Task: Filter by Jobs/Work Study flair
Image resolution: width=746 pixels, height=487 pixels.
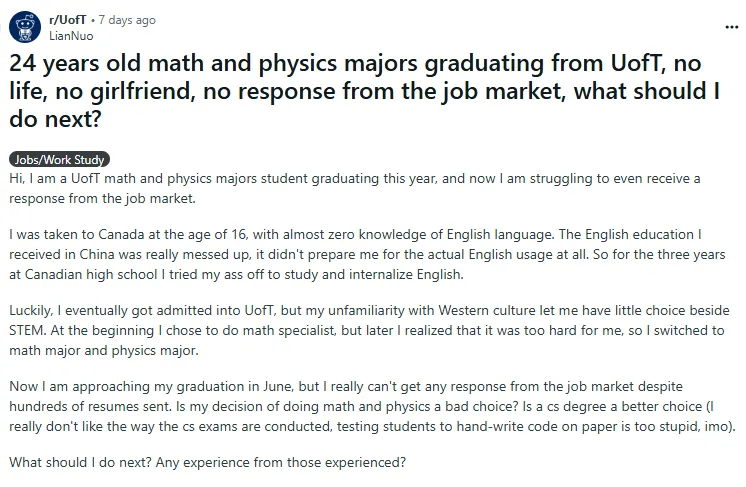Action: 59,160
